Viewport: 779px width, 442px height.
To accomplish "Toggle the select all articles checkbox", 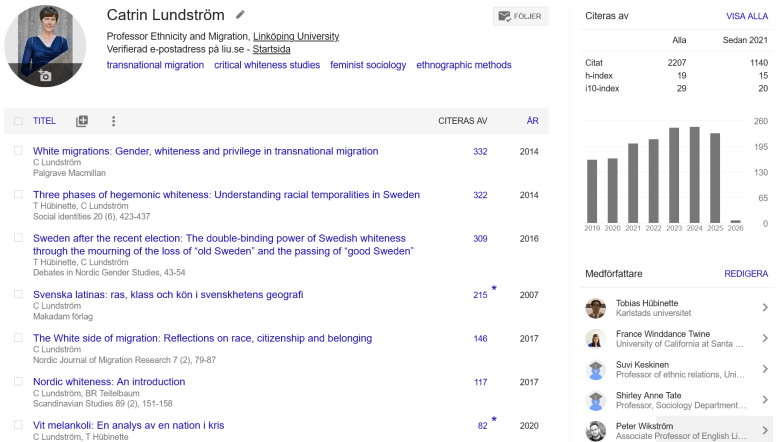I will pos(18,121).
